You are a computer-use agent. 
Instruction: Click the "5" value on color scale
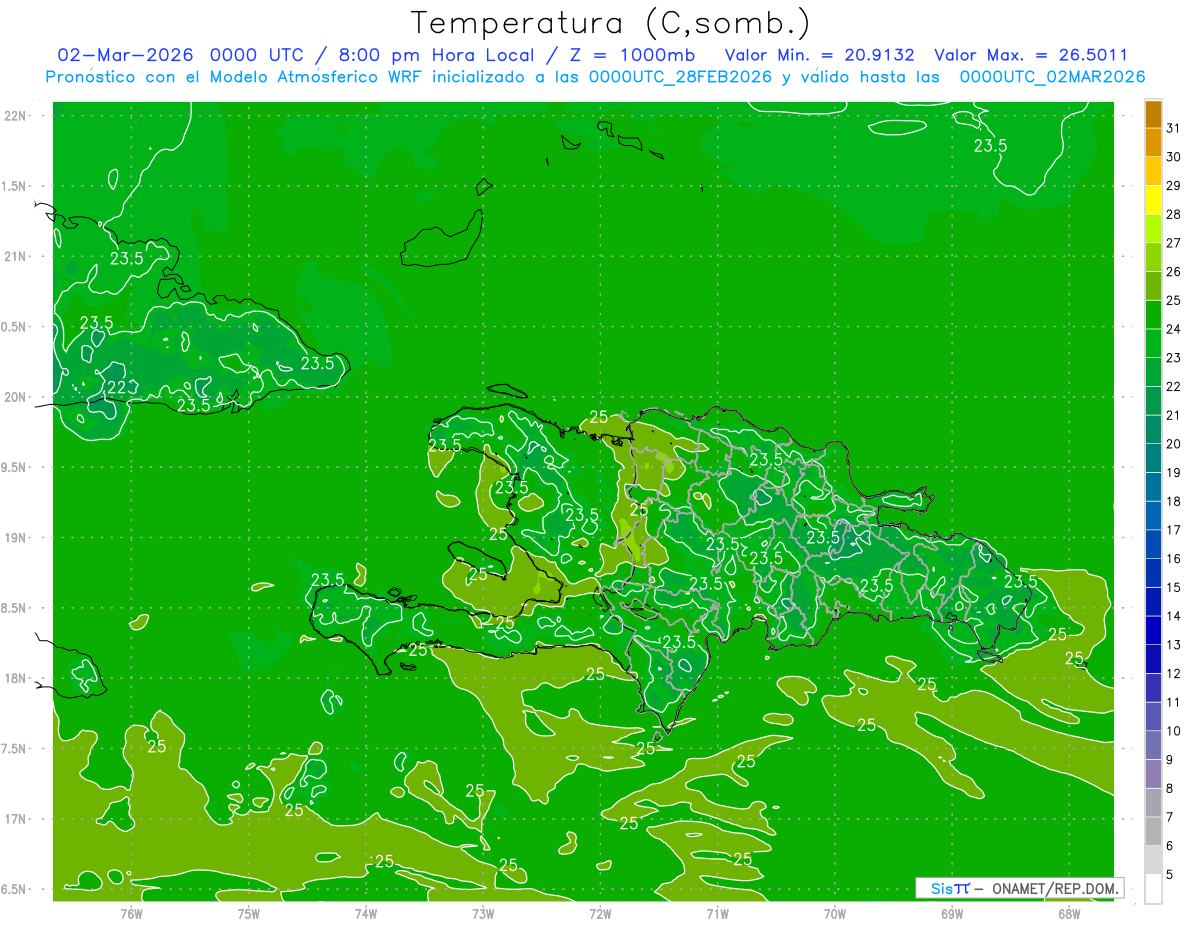click(1170, 874)
